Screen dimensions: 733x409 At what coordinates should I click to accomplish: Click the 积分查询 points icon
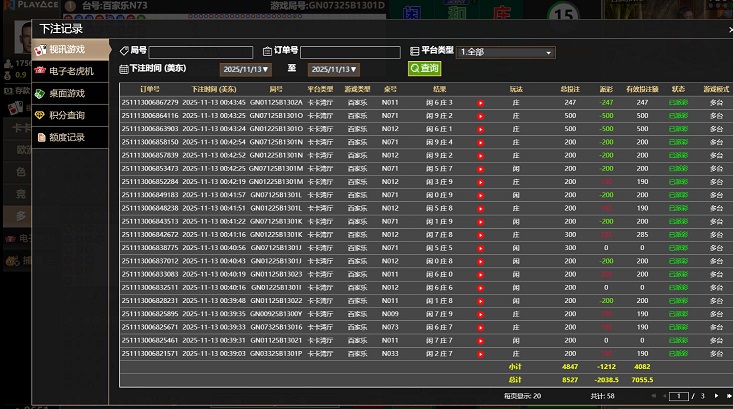point(40,116)
